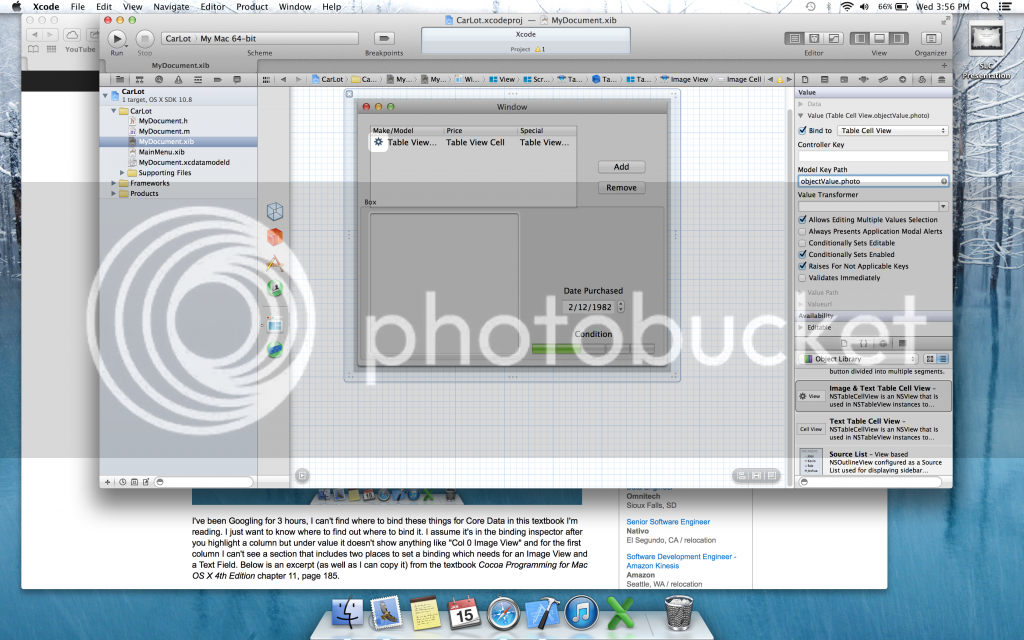Image resolution: width=1024 pixels, height=640 pixels.
Task: Open the Window menu
Action: tap(295, 7)
